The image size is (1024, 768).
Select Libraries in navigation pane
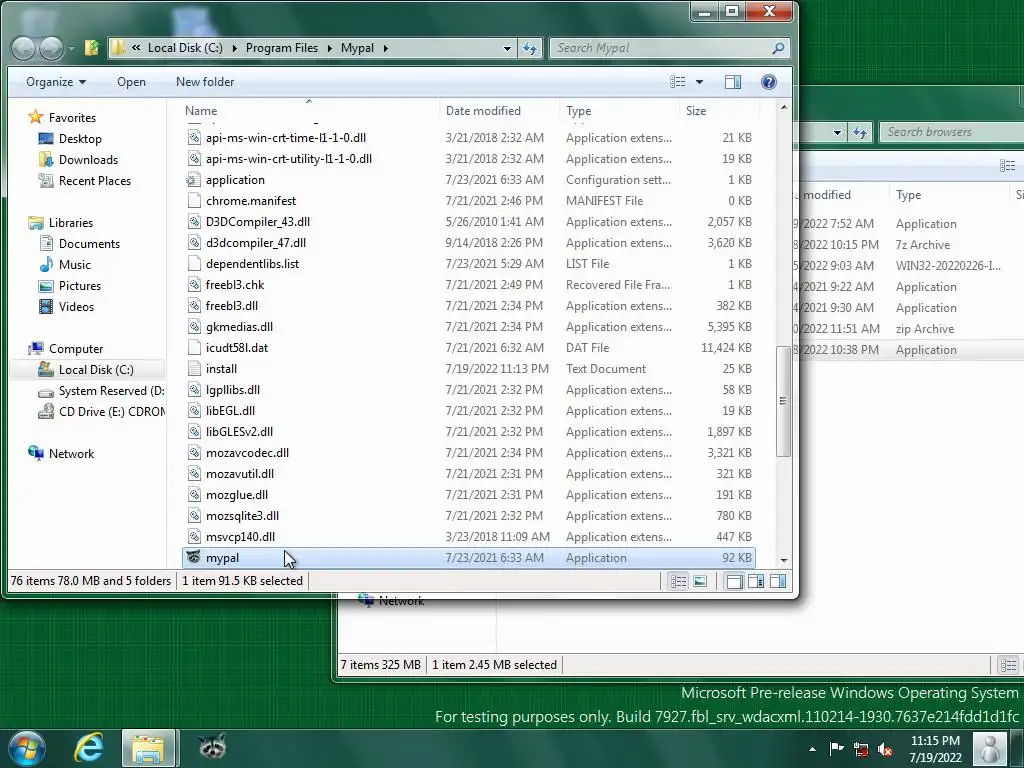pyautogui.click(x=71, y=223)
